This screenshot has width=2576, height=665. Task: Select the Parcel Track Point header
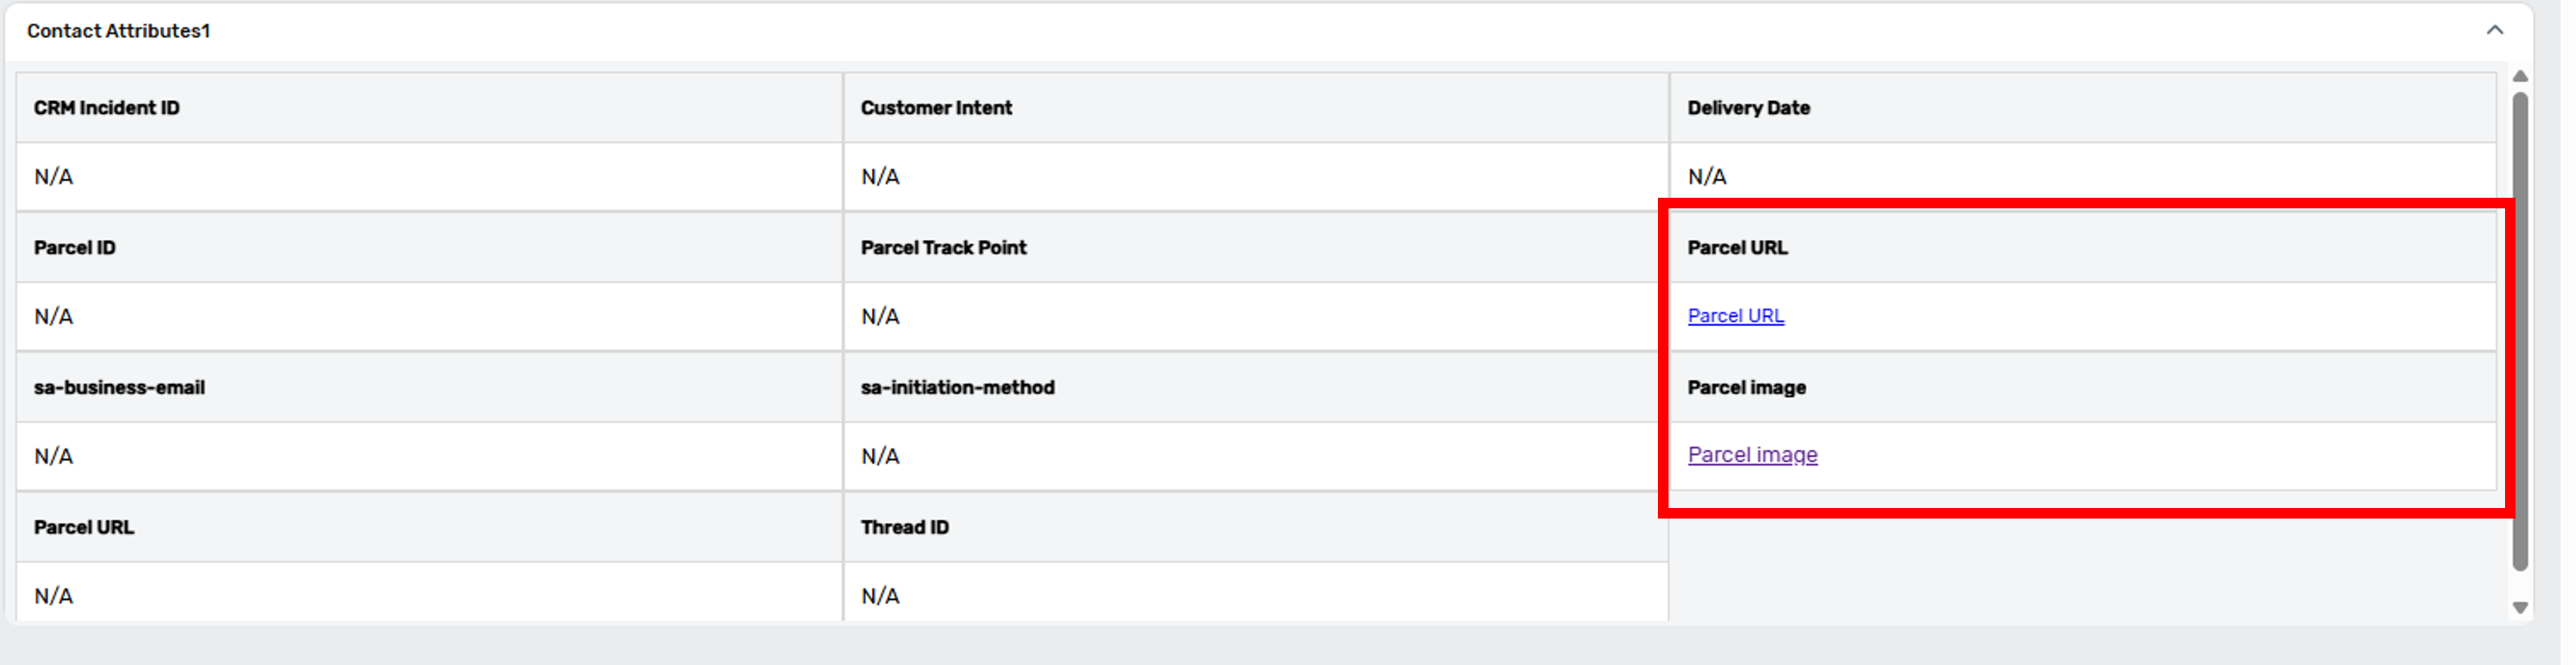(943, 248)
